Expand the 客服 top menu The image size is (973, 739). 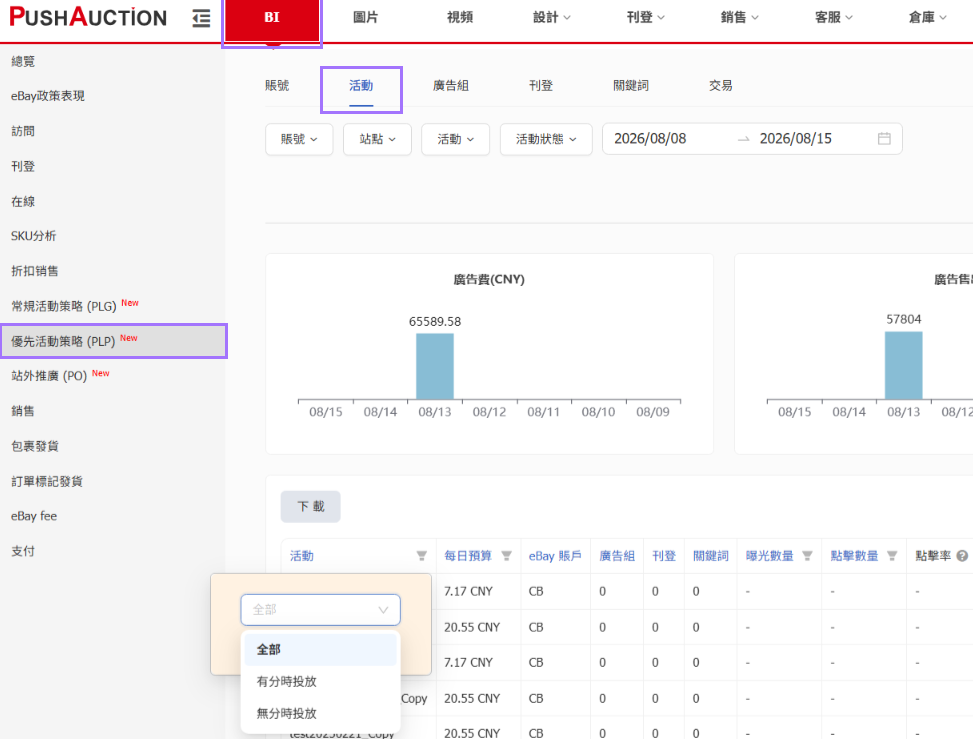tap(833, 17)
